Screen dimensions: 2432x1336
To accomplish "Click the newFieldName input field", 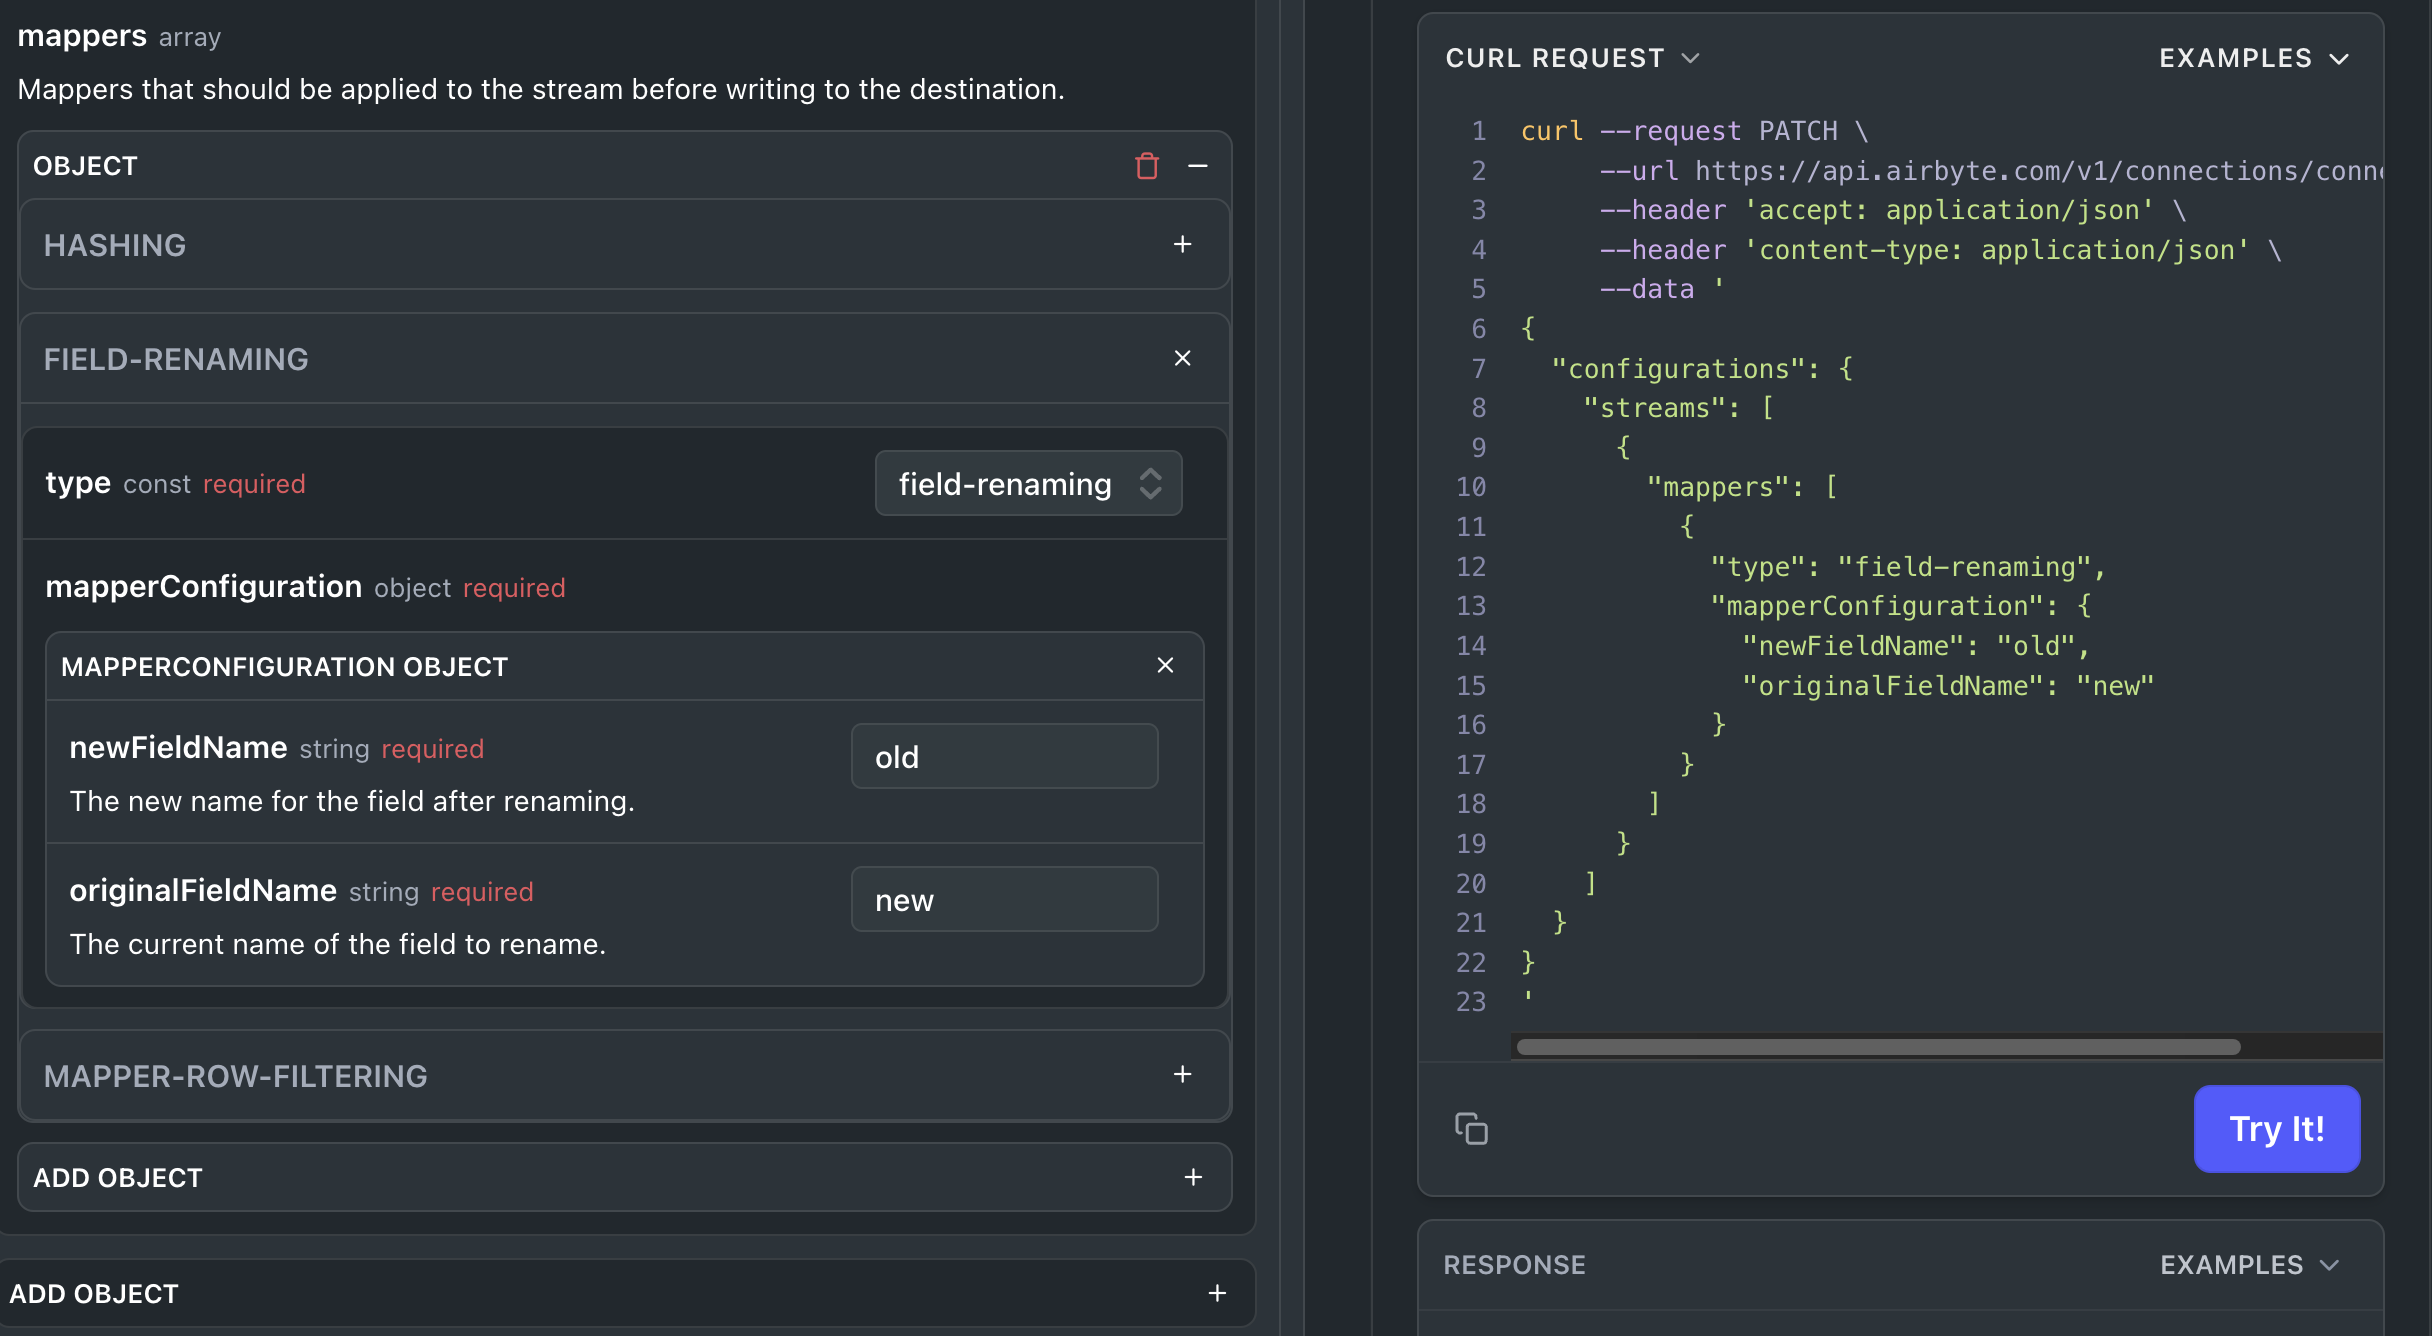I will [x=1005, y=755].
